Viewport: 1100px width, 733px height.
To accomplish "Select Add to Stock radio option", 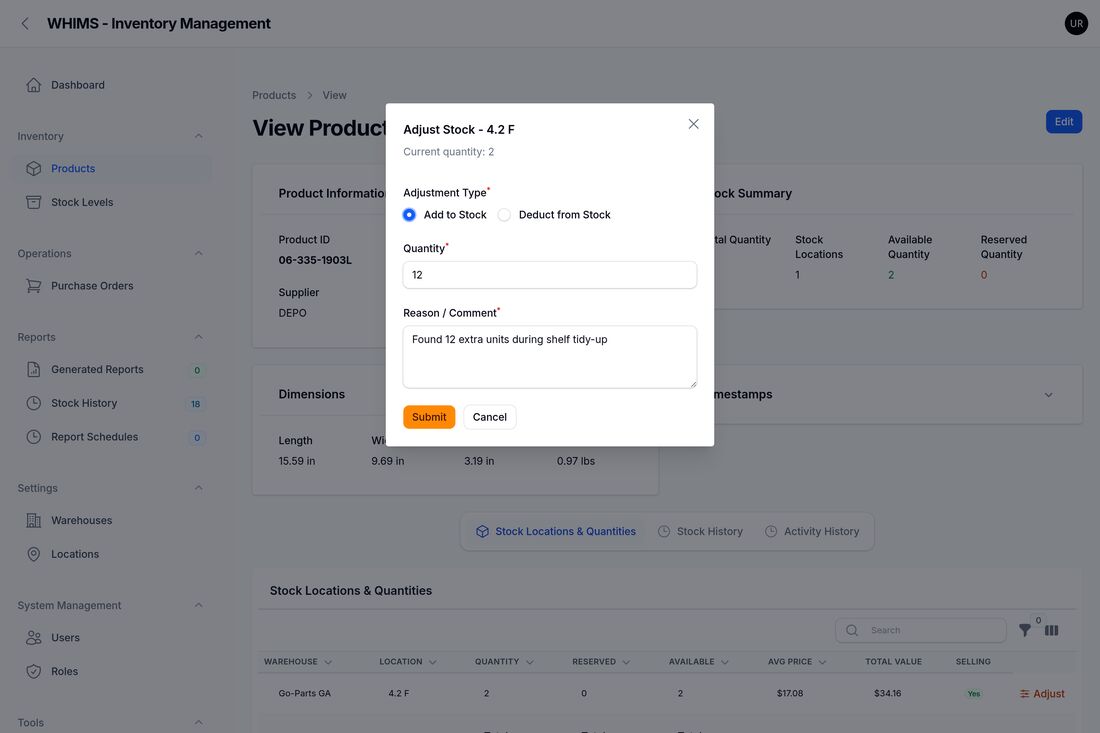I will click(x=409, y=215).
